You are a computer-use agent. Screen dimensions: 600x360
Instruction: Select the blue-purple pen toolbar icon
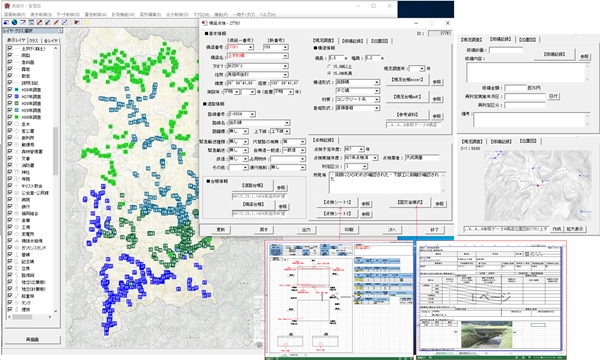[x=64, y=22]
